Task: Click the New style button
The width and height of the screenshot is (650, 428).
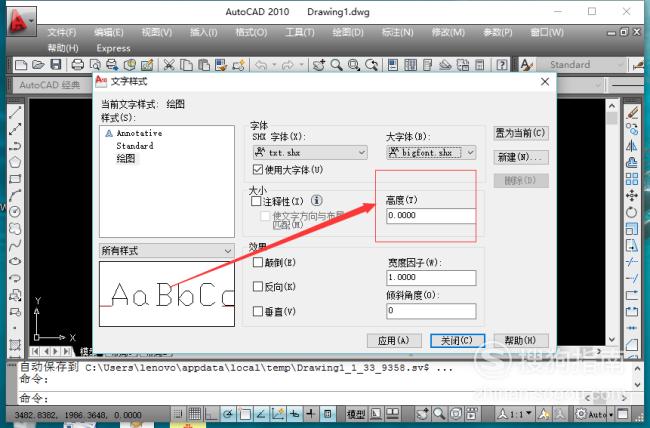Action: click(521, 157)
